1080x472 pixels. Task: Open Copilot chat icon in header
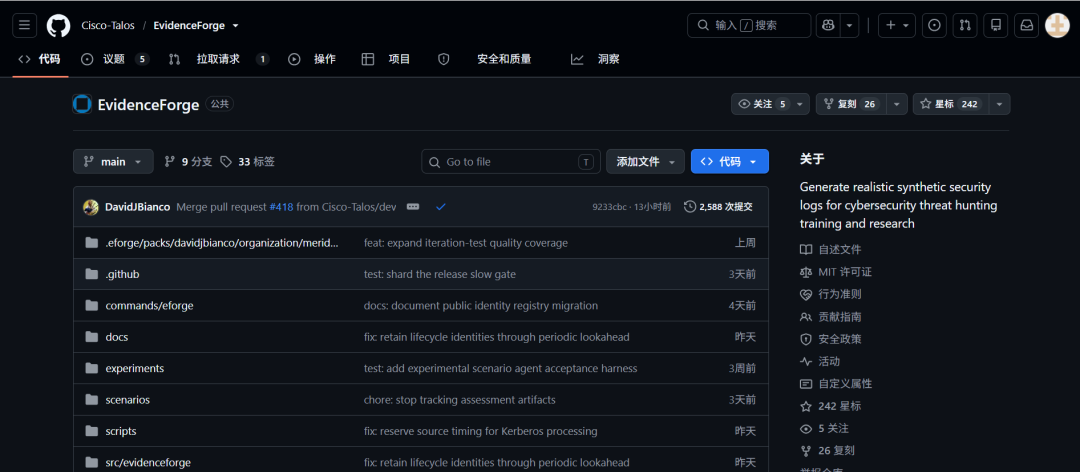829,25
